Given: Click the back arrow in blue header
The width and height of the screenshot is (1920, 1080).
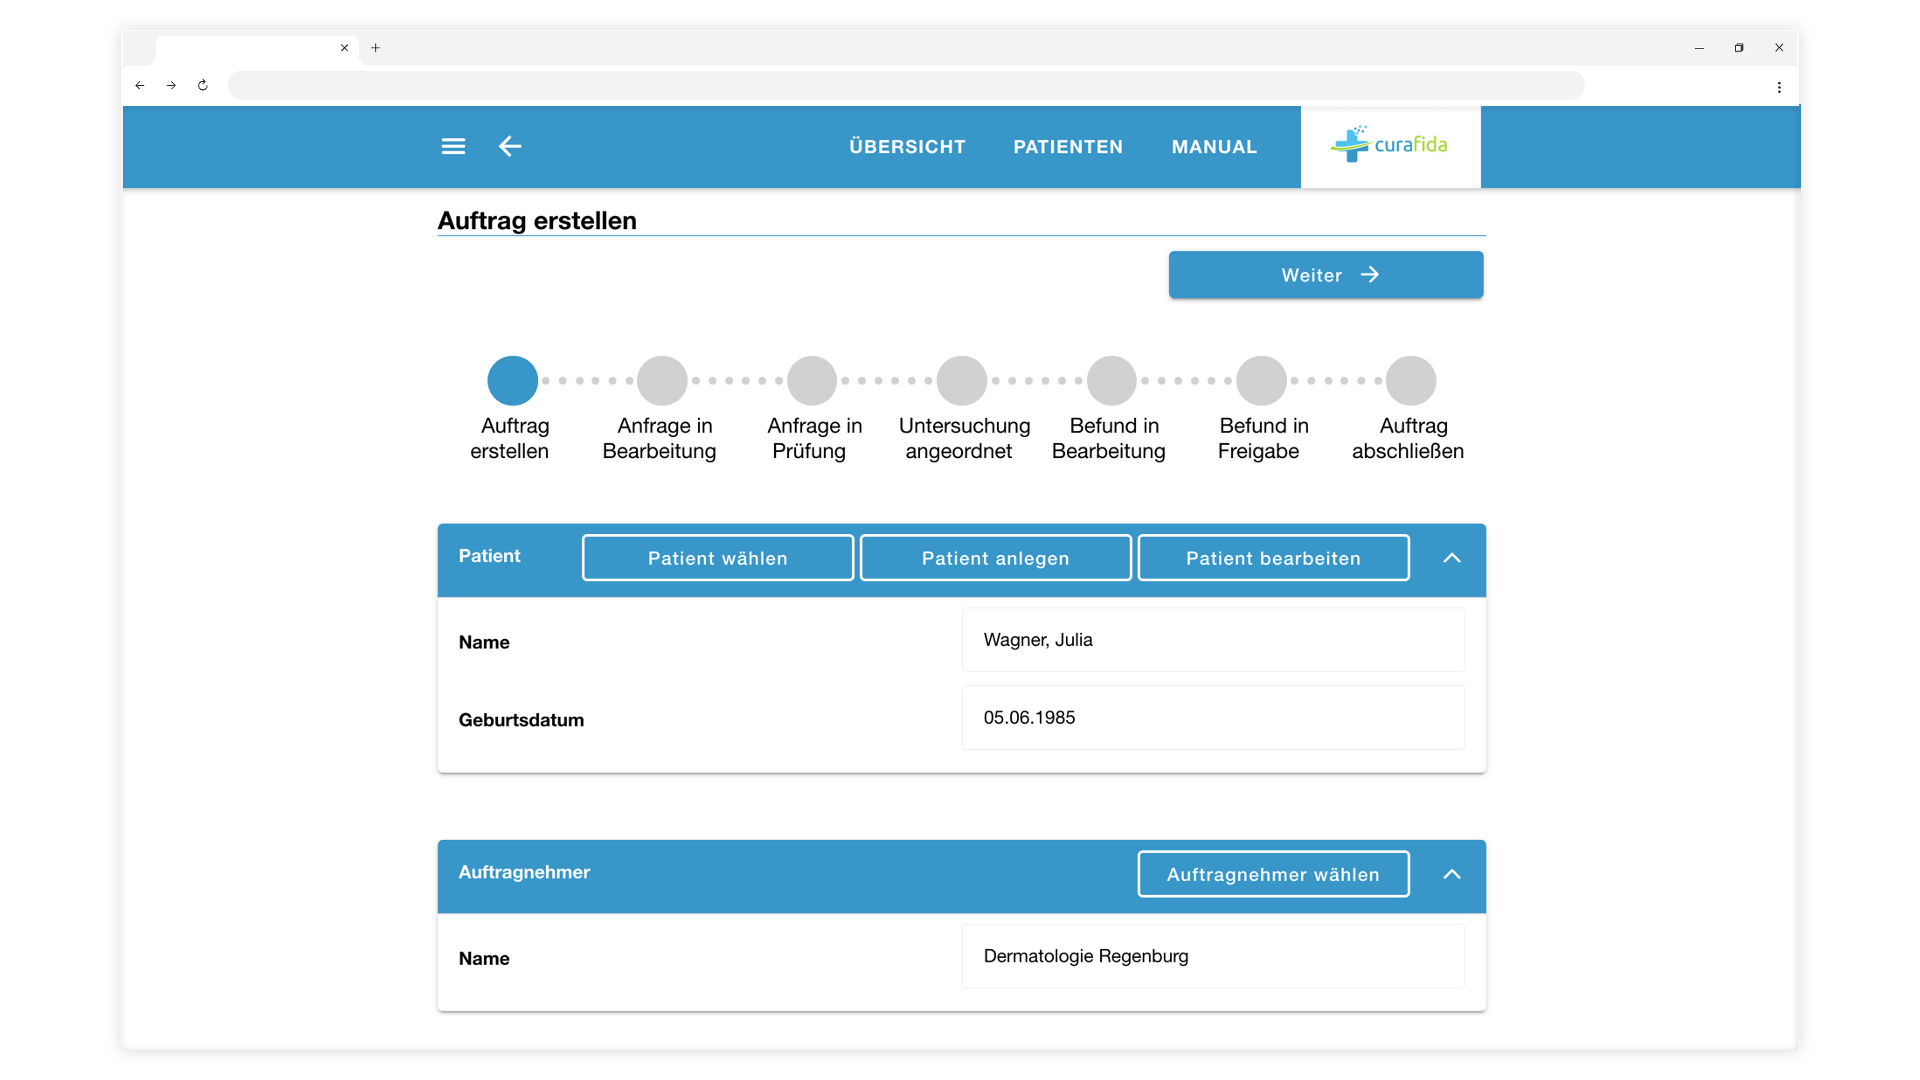Looking at the screenshot, I should [510, 146].
